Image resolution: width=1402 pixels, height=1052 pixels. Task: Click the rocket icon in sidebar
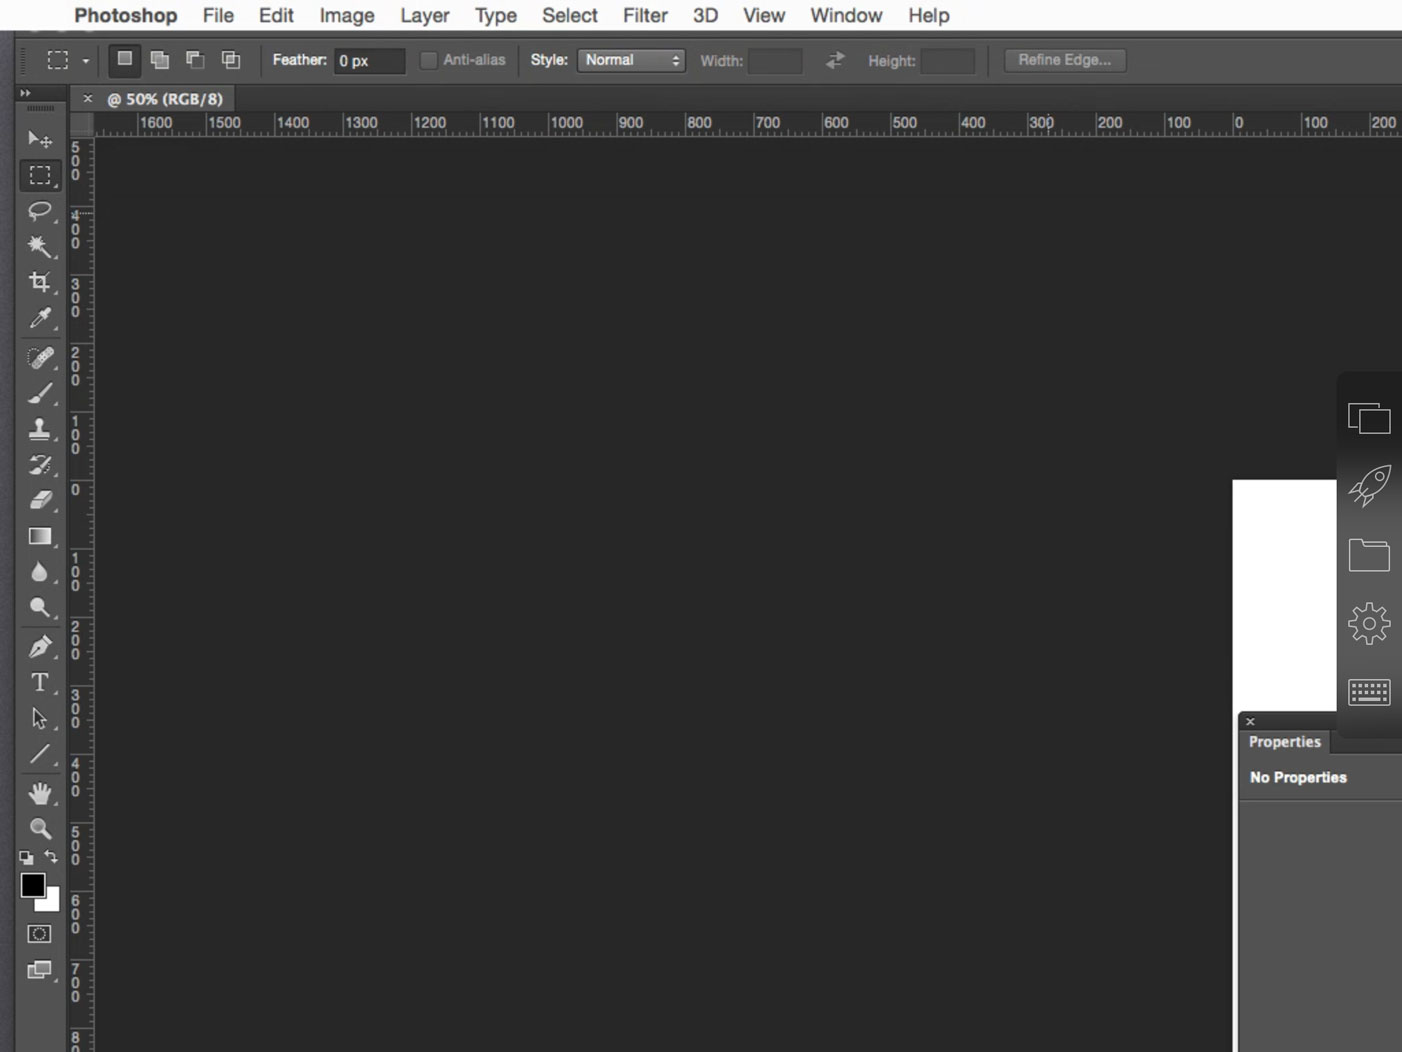(x=1369, y=486)
